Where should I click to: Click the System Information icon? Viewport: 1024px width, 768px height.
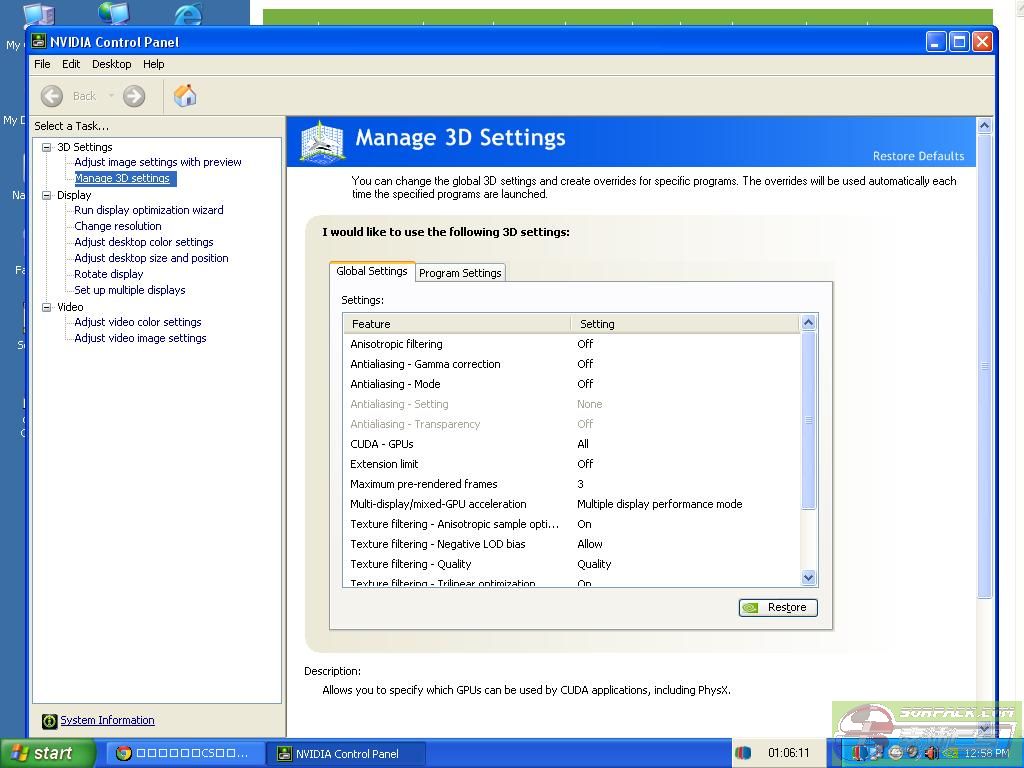(x=49, y=721)
